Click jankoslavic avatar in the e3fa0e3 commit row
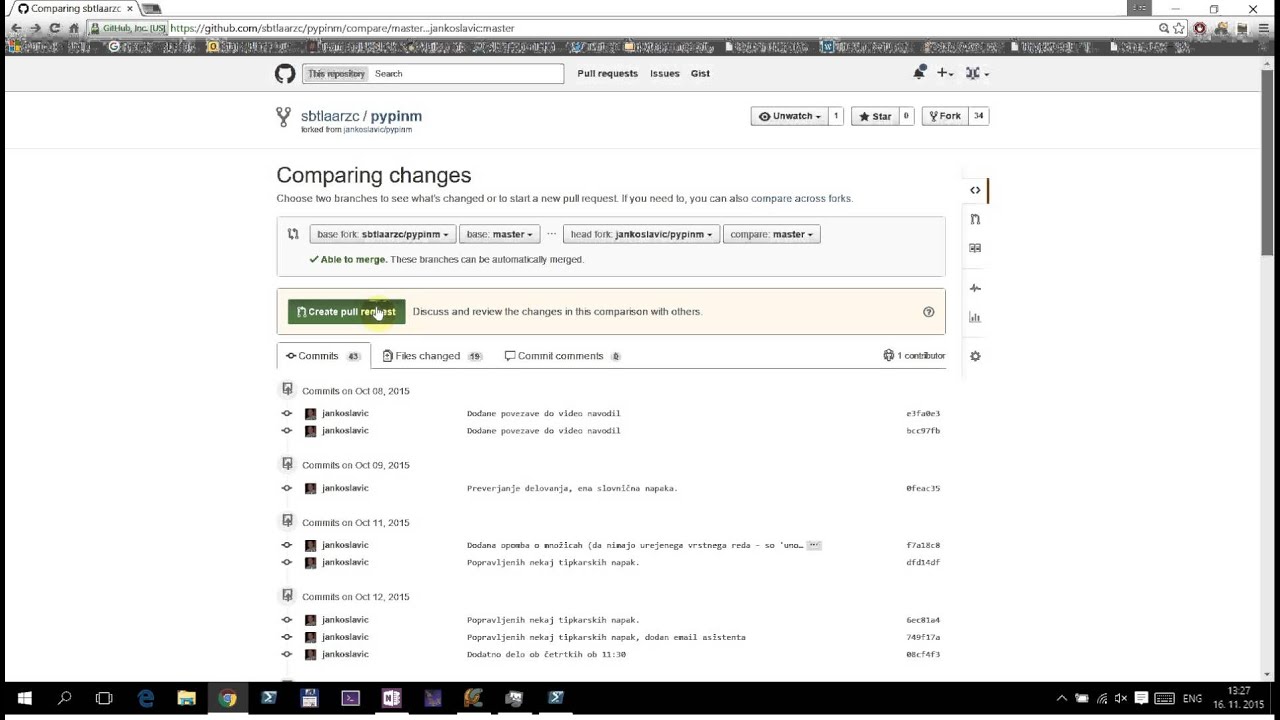The height and width of the screenshot is (720, 1280). [310, 414]
